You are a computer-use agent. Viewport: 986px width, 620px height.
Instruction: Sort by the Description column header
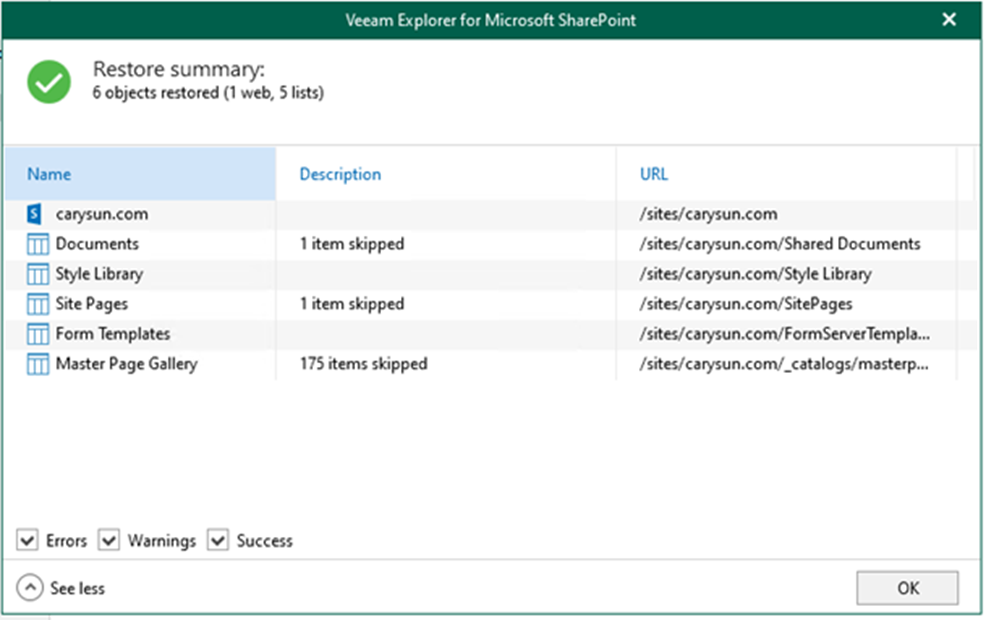tap(446, 174)
